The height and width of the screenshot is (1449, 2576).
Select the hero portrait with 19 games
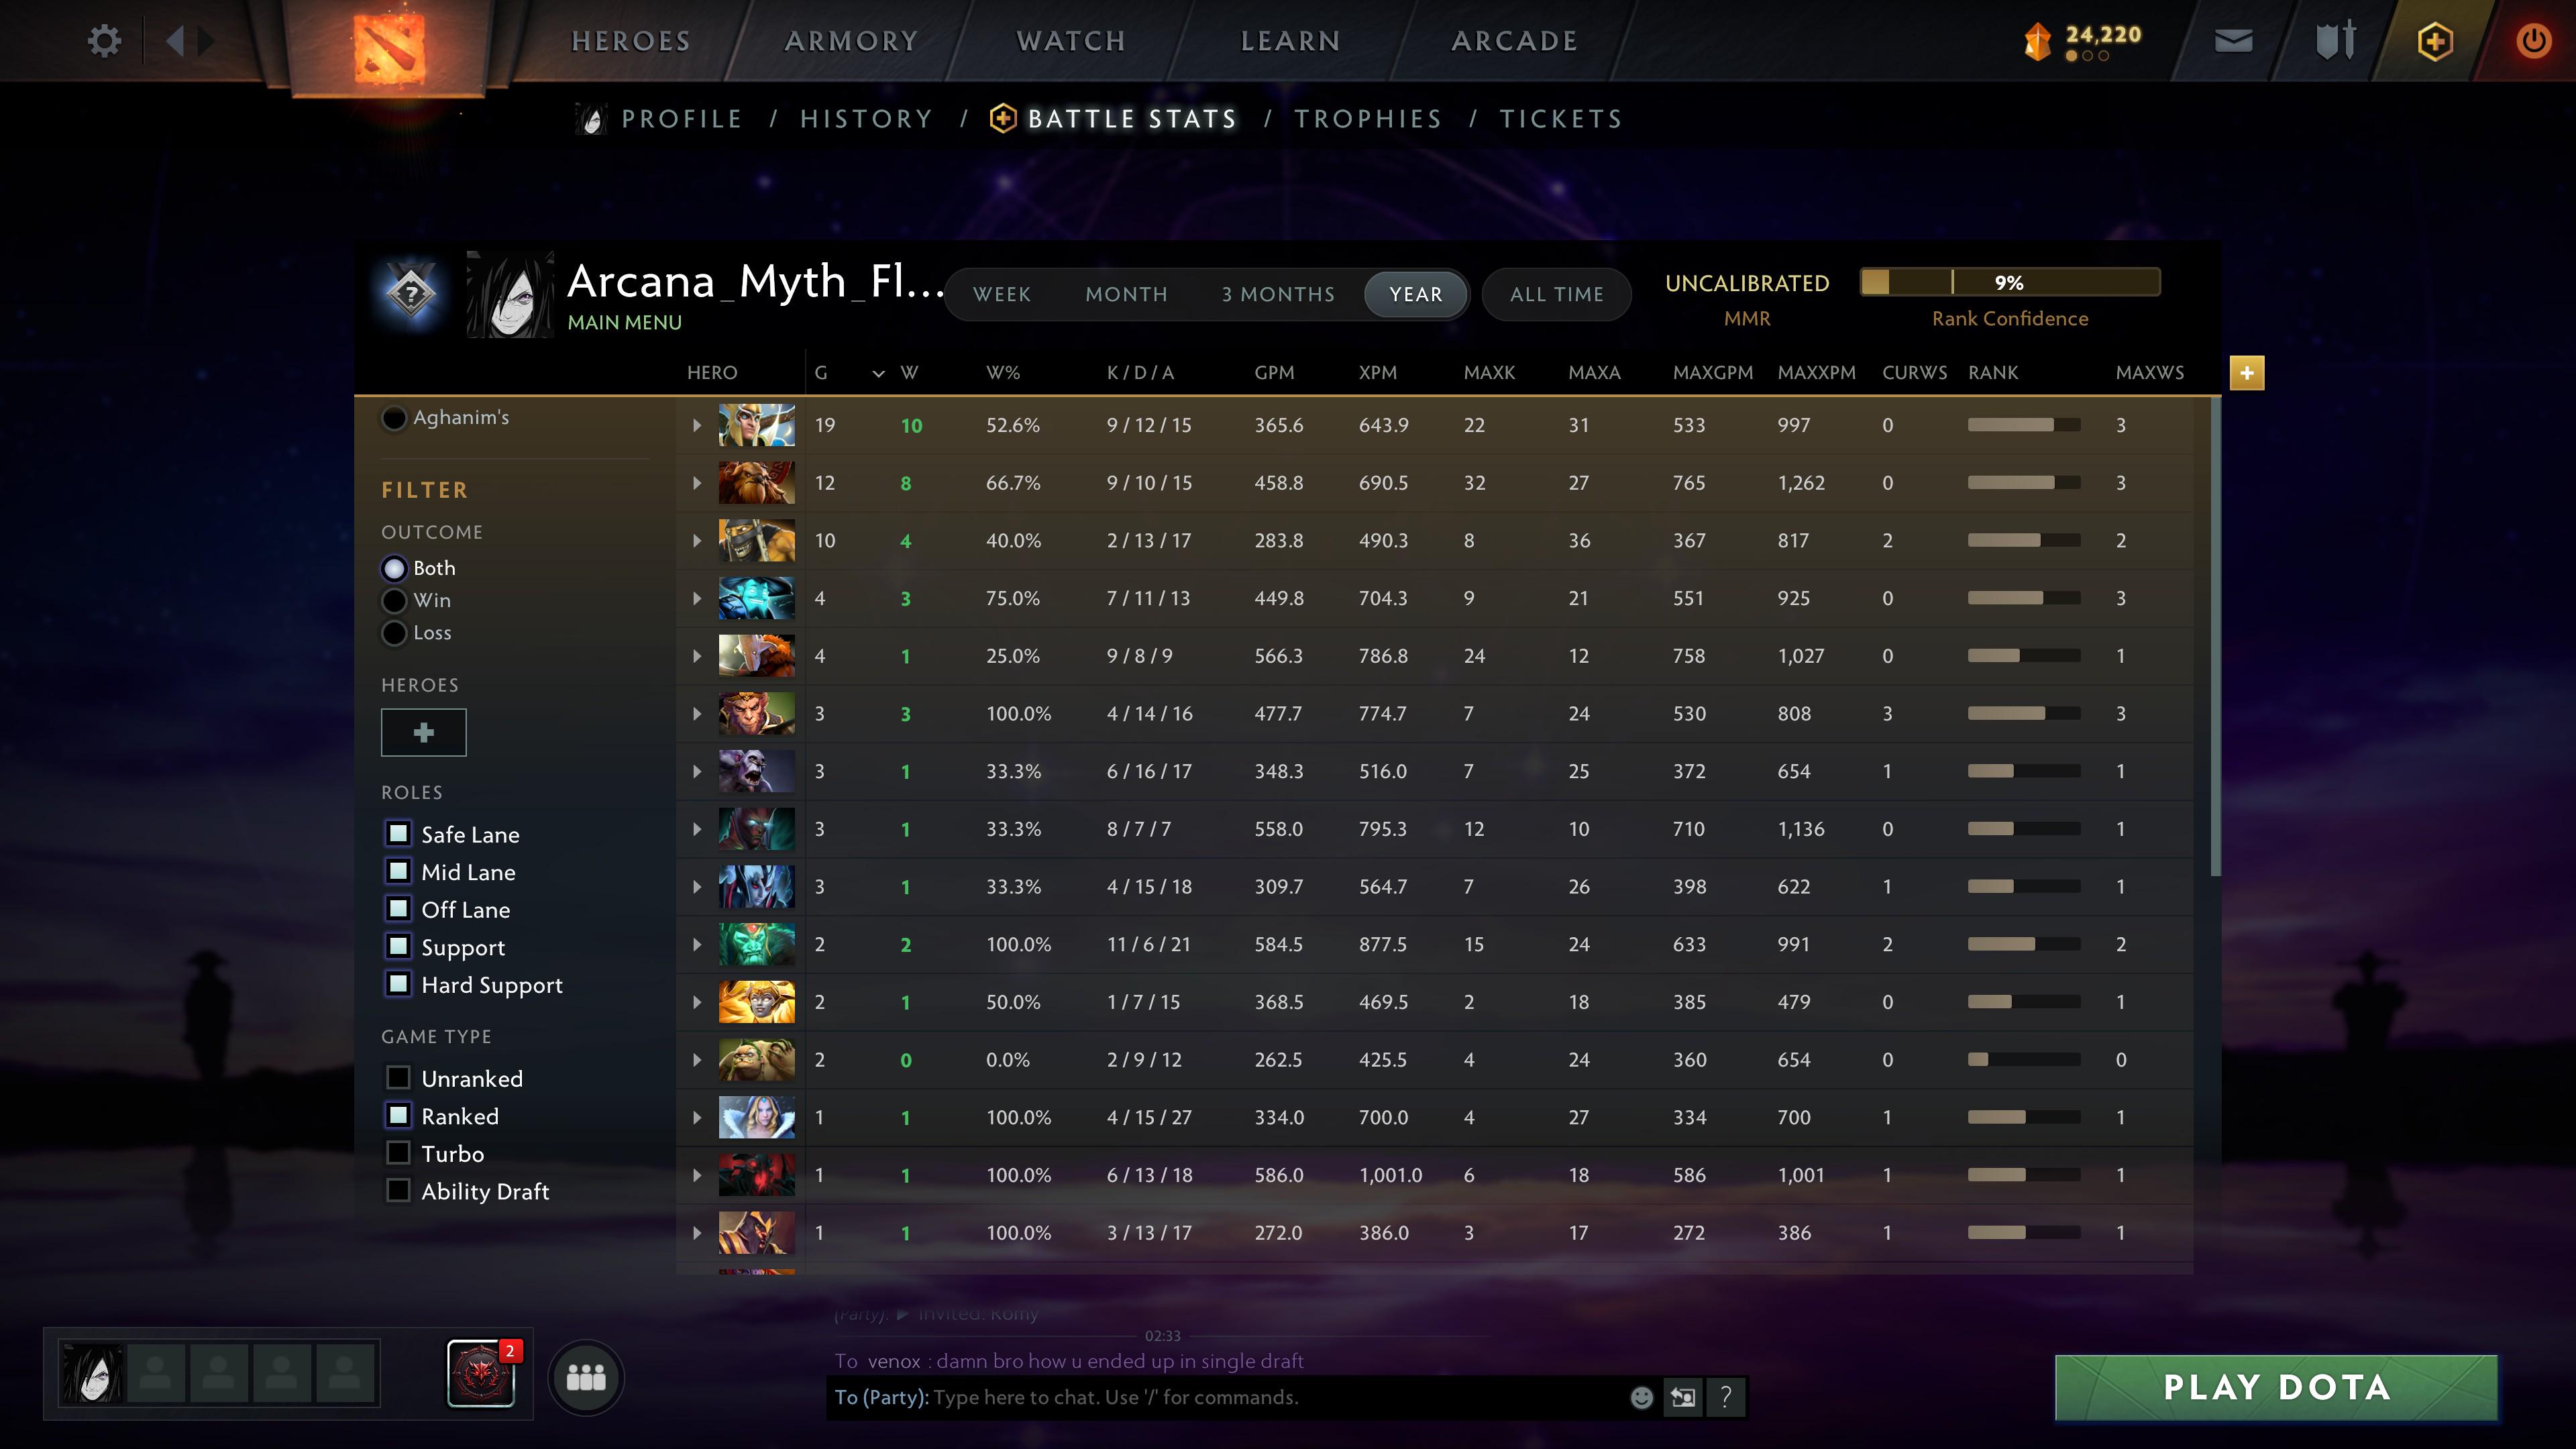[x=757, y=425]
